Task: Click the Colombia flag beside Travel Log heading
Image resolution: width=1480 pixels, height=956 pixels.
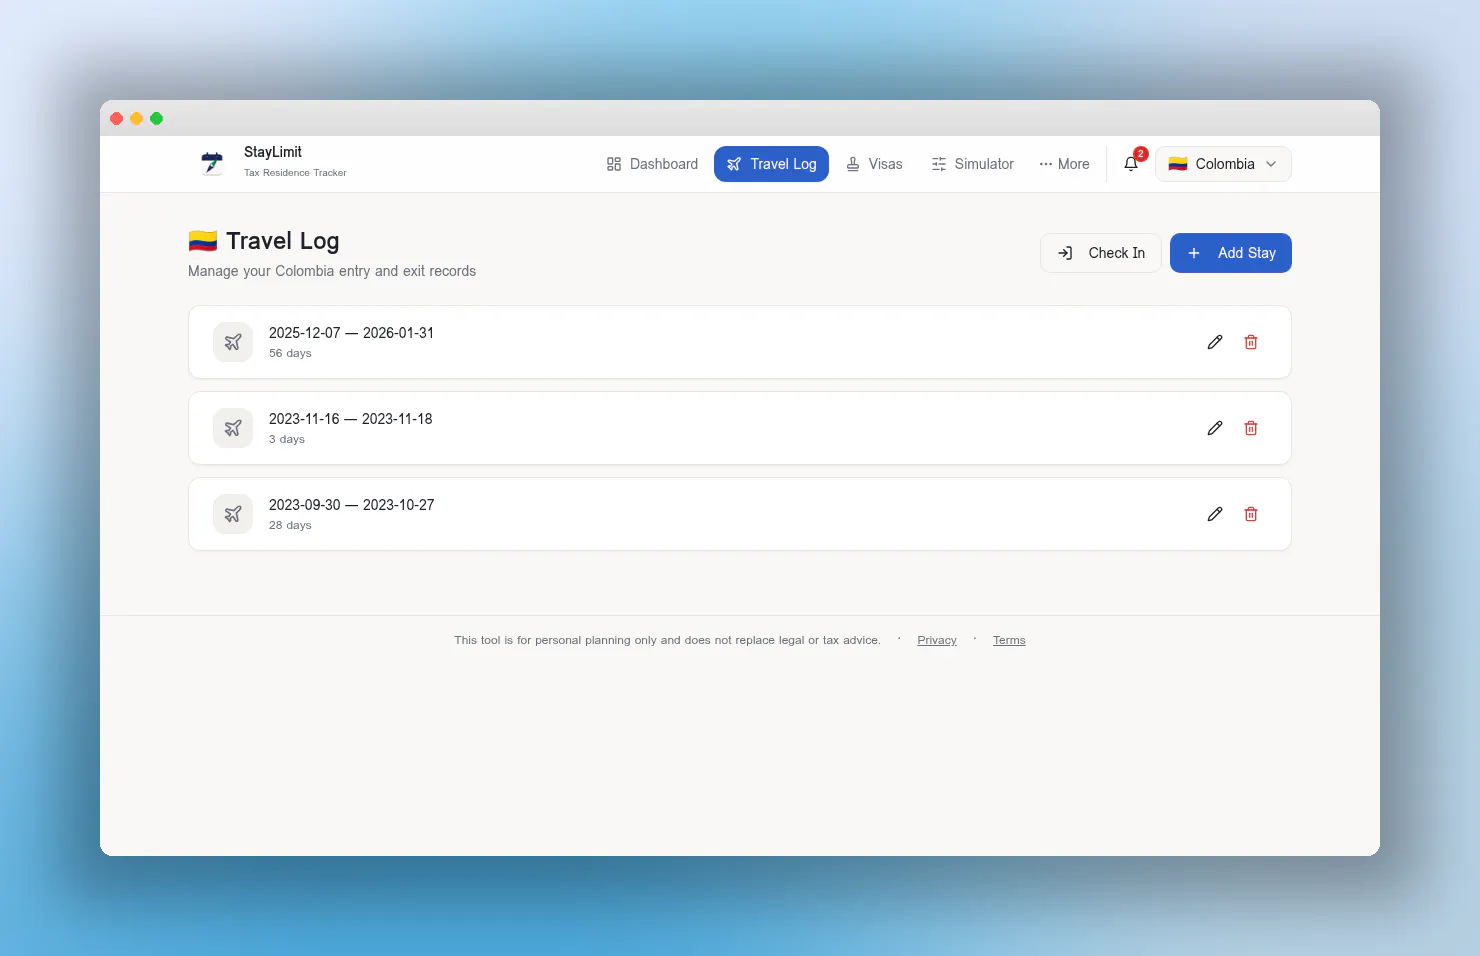Action: [203, 241]
